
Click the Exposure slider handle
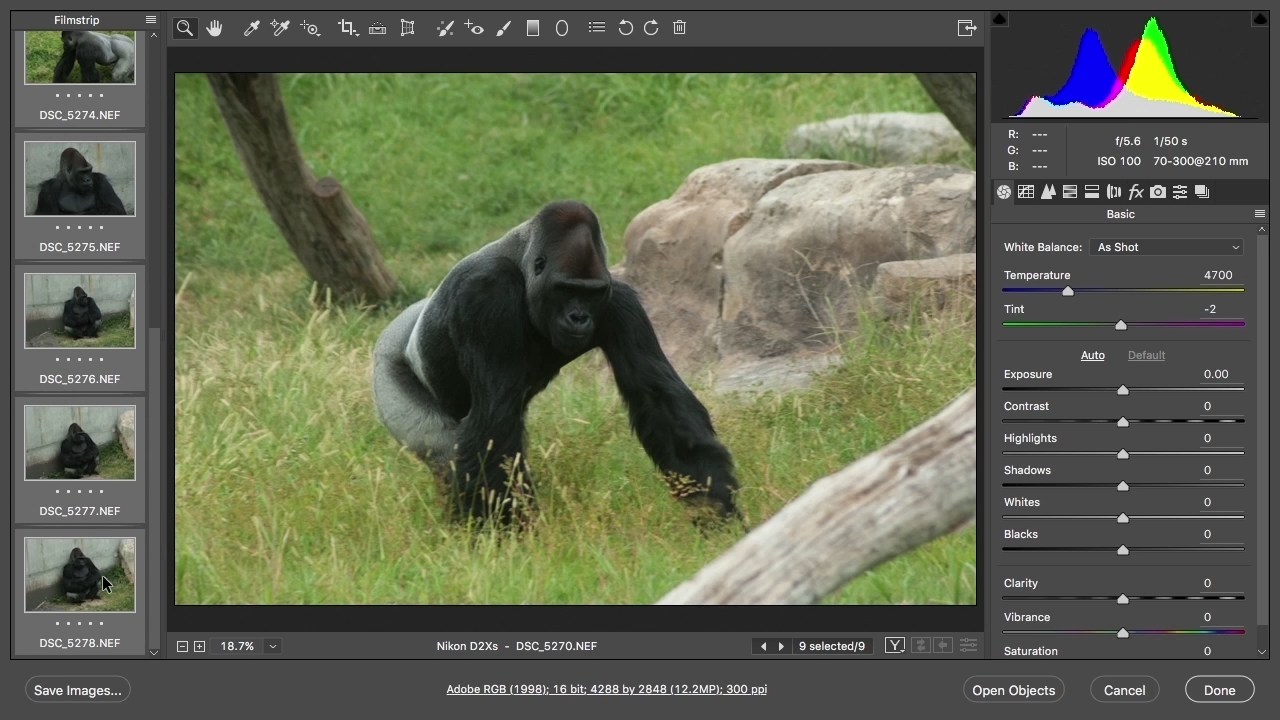pos(1122,390)
